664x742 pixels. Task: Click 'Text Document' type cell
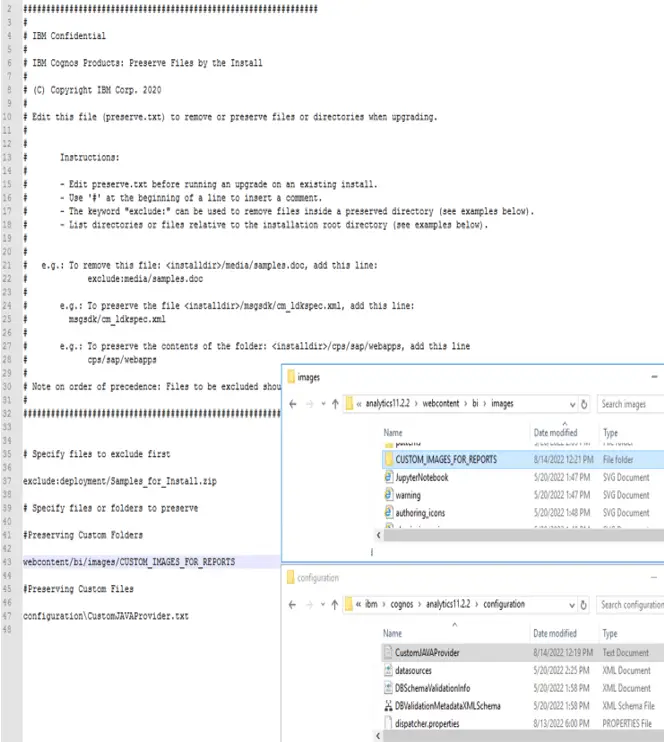coord(625,653)
